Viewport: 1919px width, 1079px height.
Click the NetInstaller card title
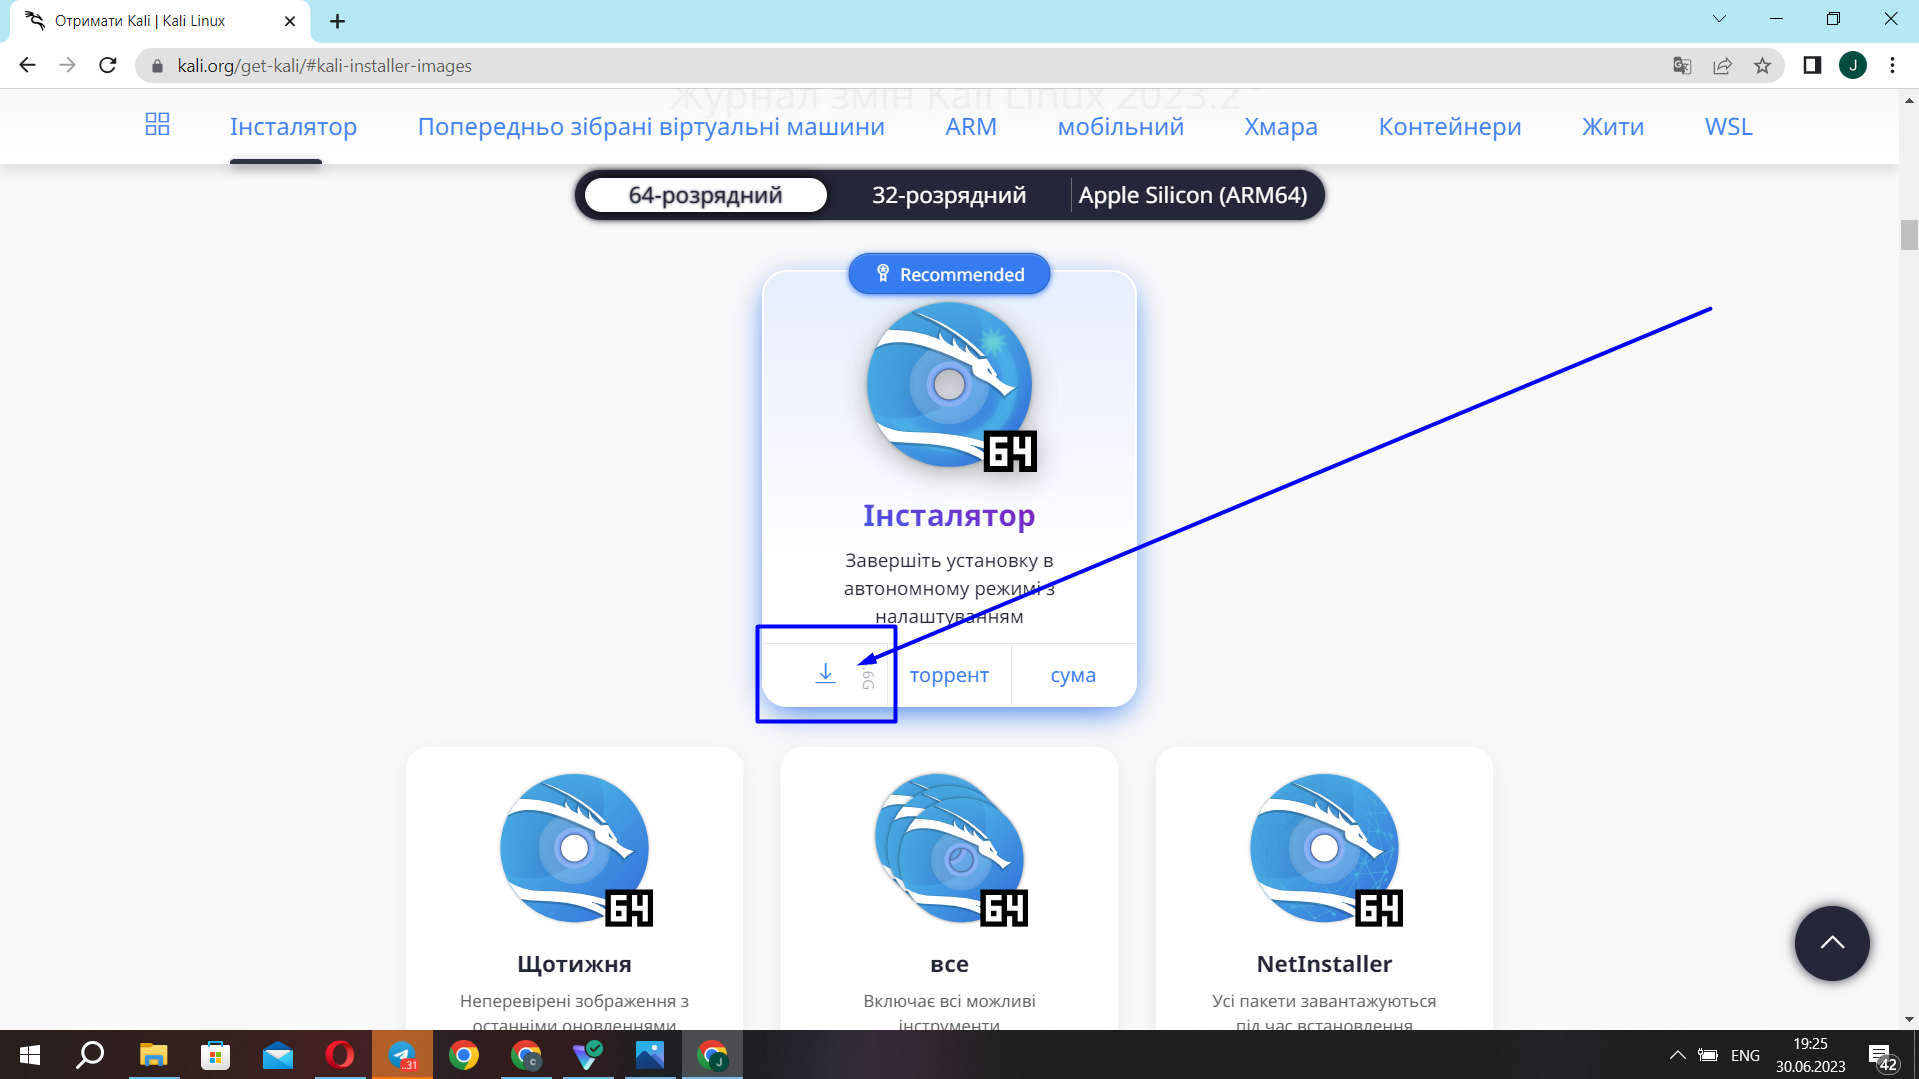1324,964
